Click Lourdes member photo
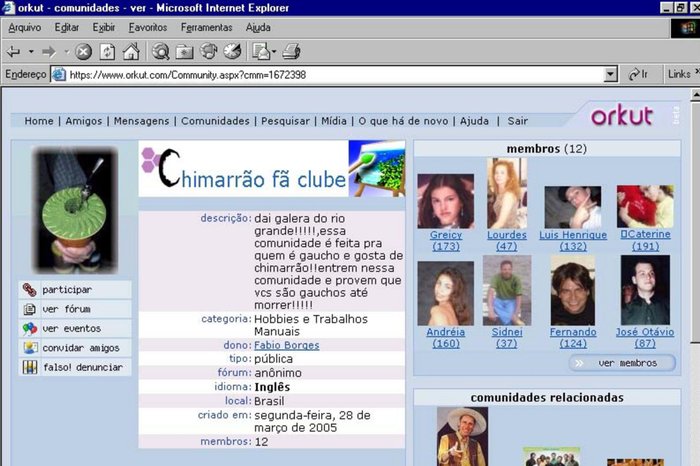Image resolution: width=700 pixels, height=466 pixels. click(507, 193)
